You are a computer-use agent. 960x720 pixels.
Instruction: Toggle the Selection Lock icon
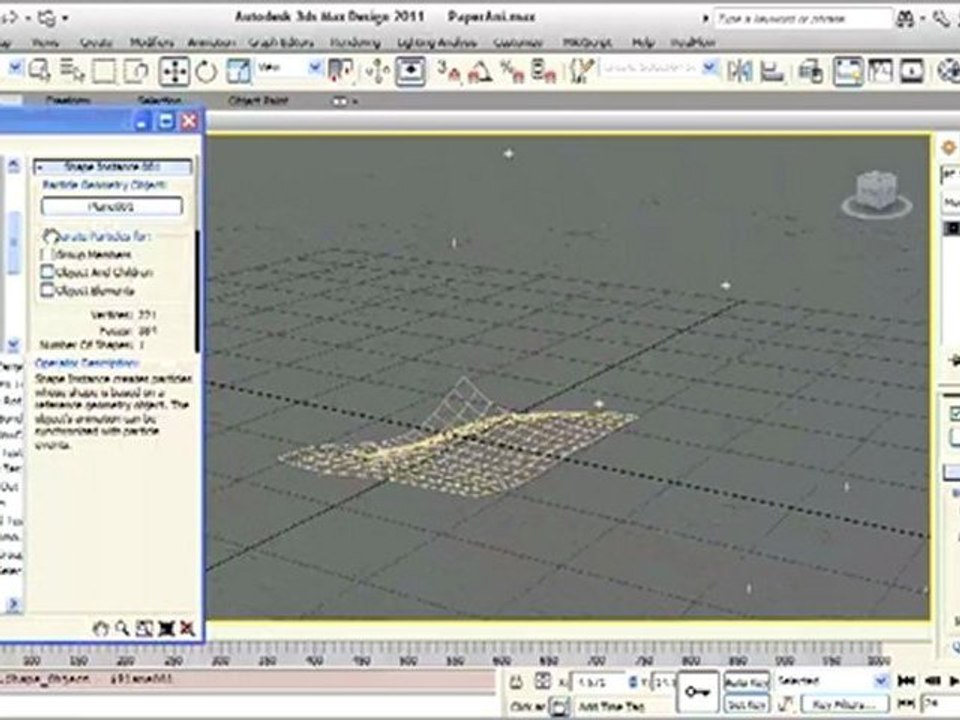(x=517, y=681)
